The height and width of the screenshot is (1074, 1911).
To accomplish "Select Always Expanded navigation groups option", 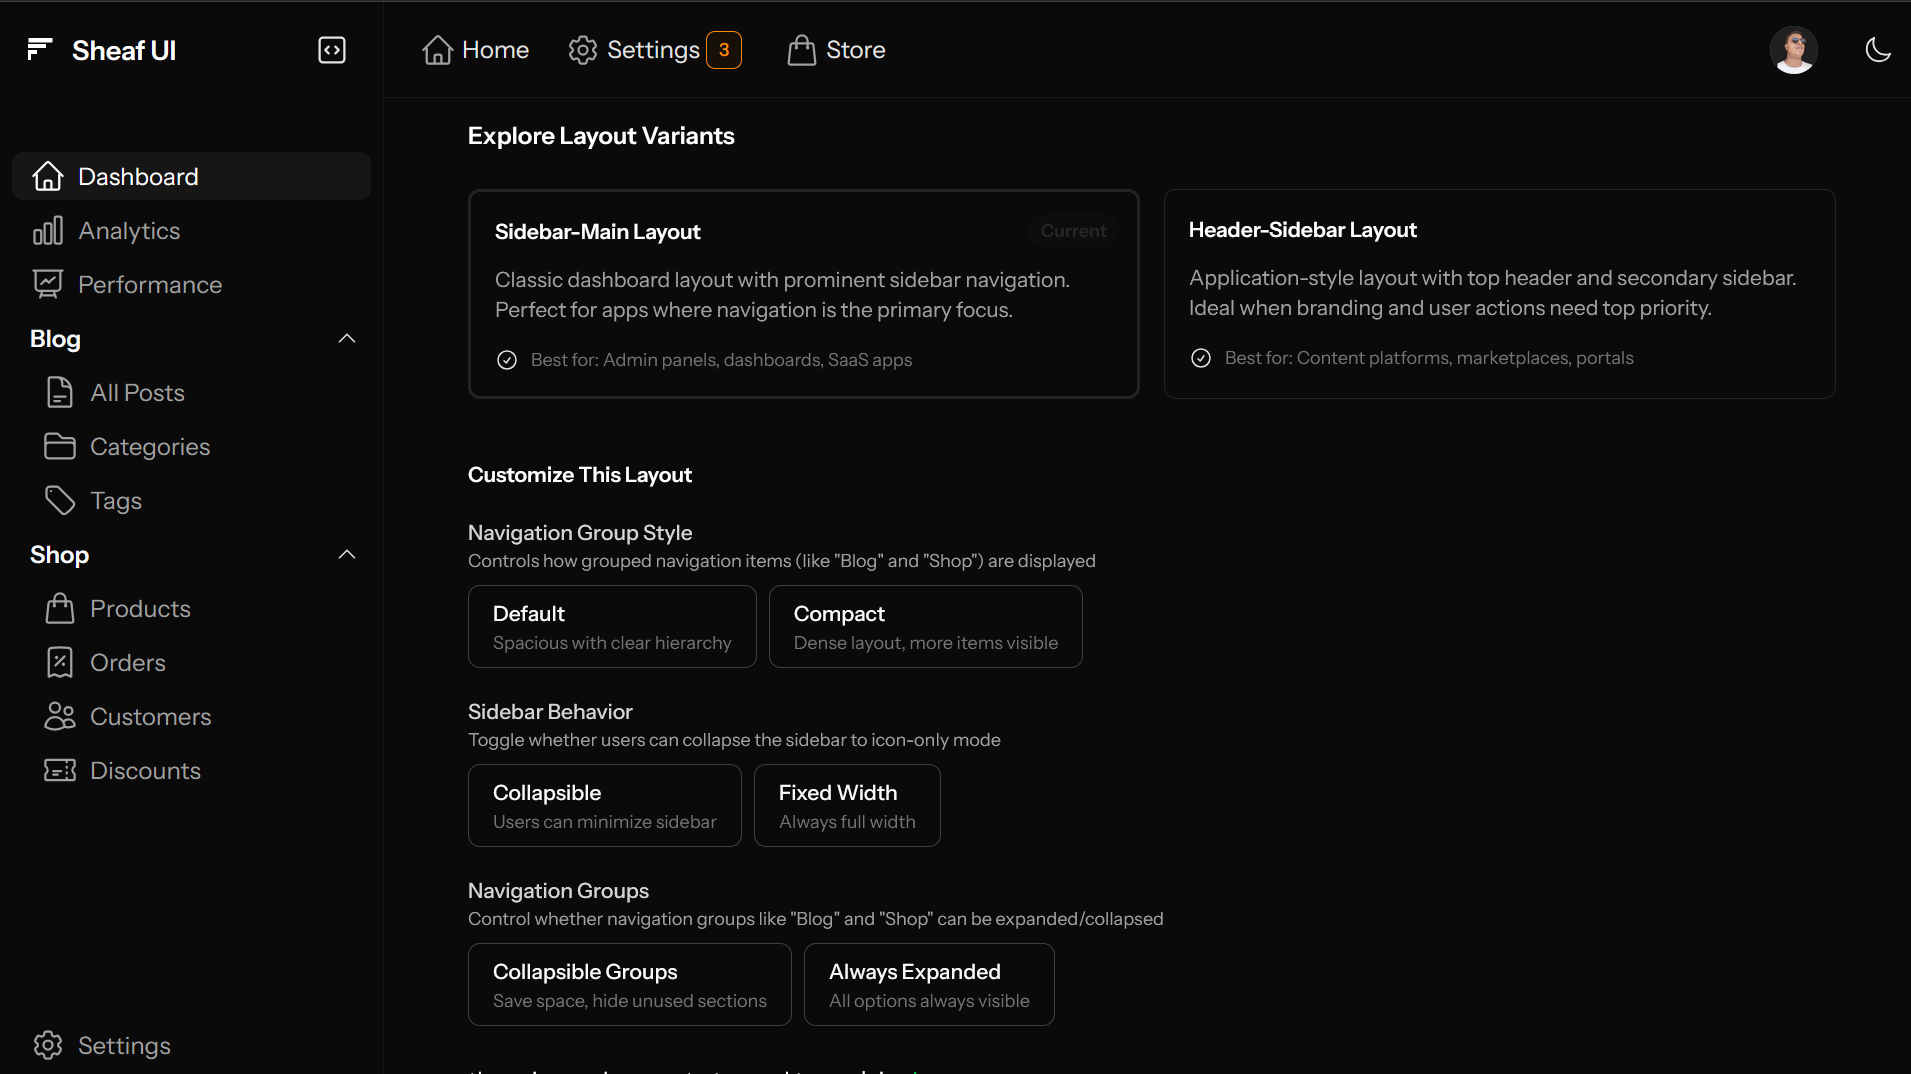I will 928,985.
